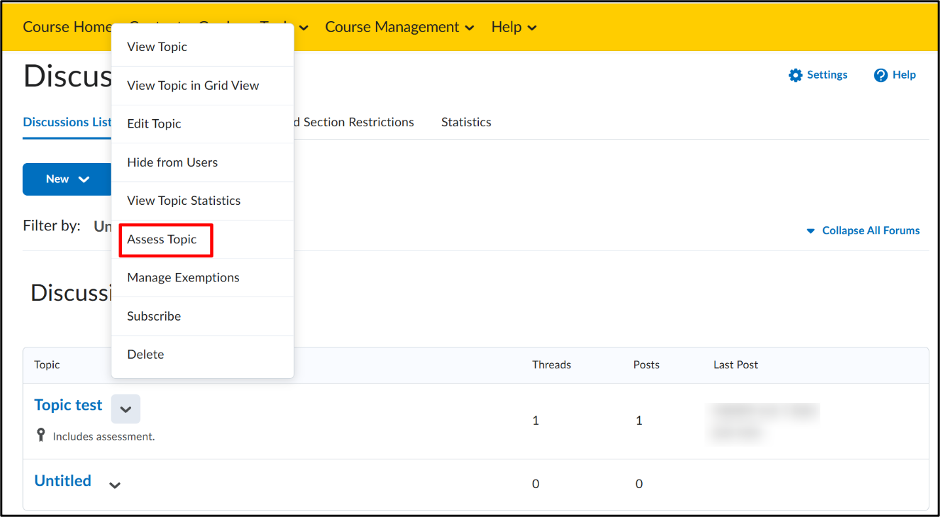Click the Help question mark icon
This screenshot has width=940, height=518.
(881, 75)
